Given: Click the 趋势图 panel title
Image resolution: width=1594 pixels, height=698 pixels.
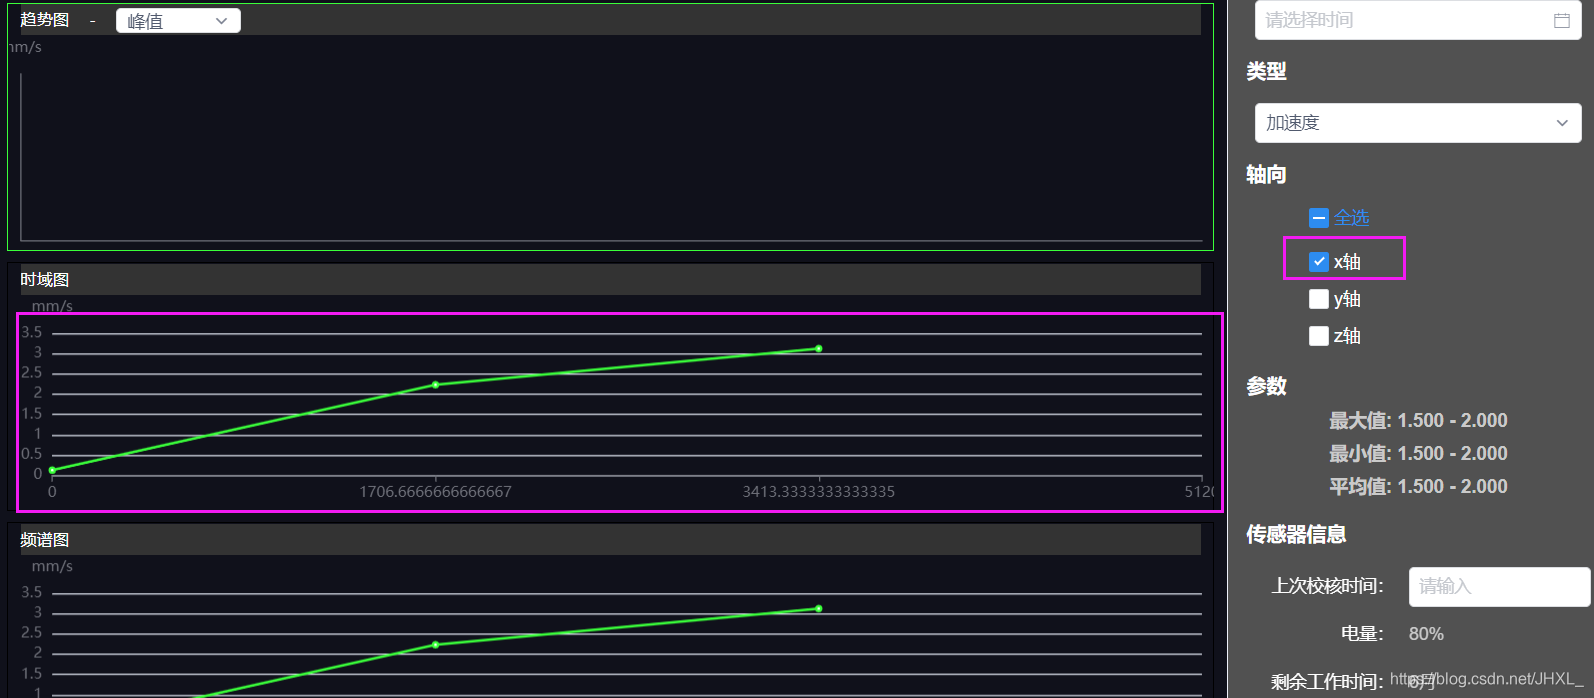Looking at the screenshot, I should point(45,20).
